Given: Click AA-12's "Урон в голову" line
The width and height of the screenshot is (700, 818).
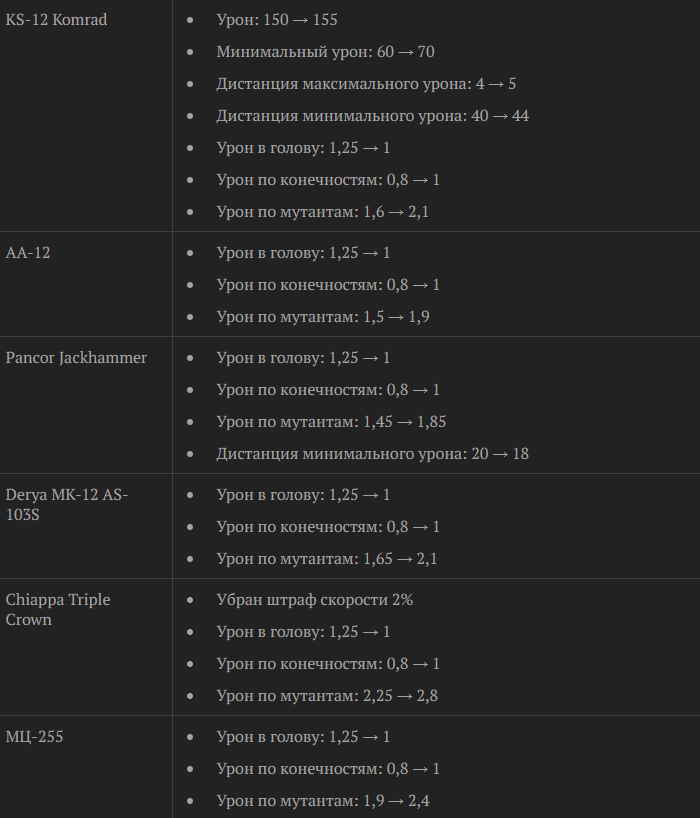Looking at the screenshot, I should click(x=303, y=253).
